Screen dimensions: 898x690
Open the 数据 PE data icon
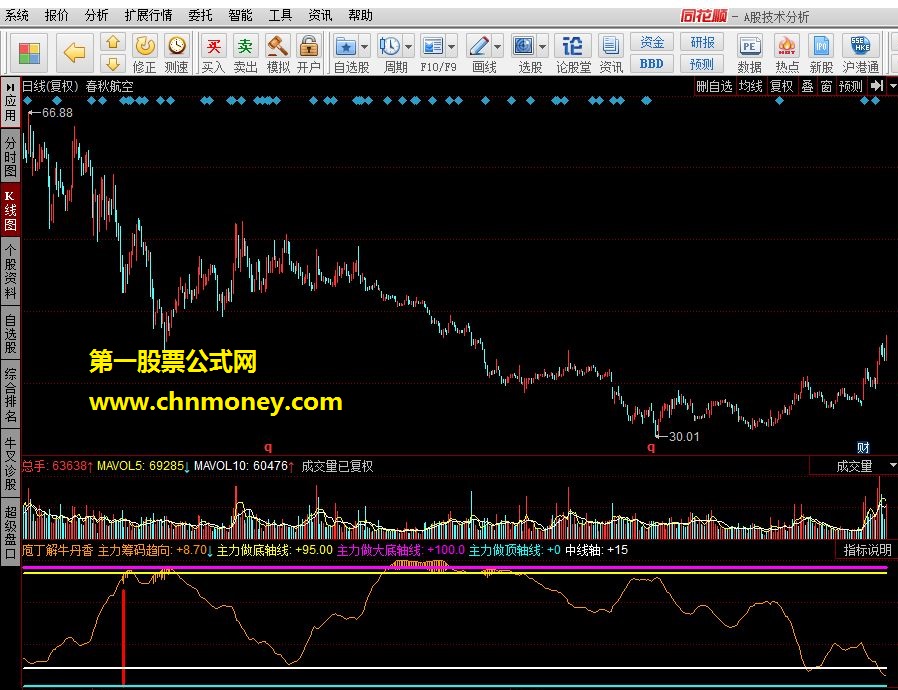[x=749, y=46]
